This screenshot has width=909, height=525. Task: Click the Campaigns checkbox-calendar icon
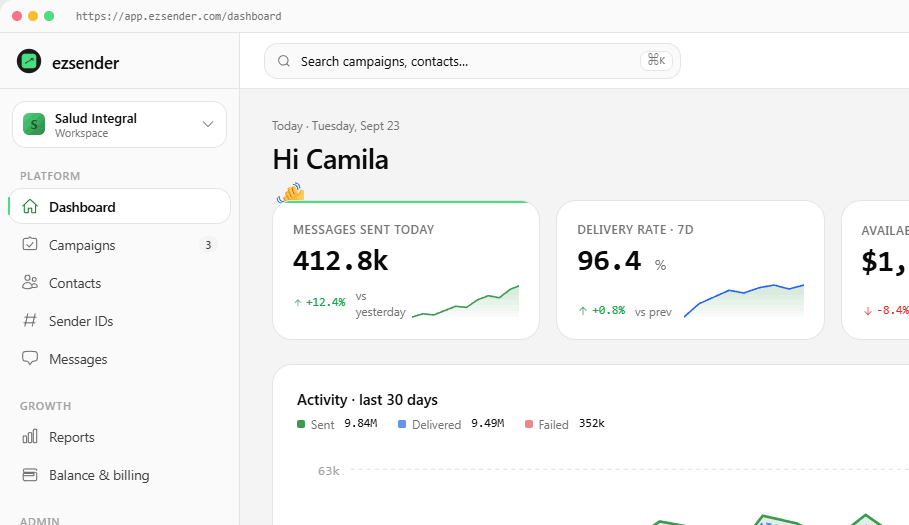click(30, 244)
